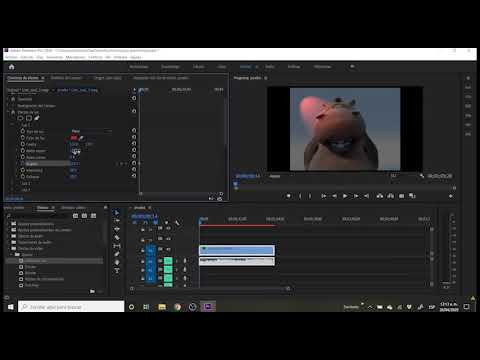480x360 pixels.
Task: Open the light type dropdown
Action: [x=92, y=131]
